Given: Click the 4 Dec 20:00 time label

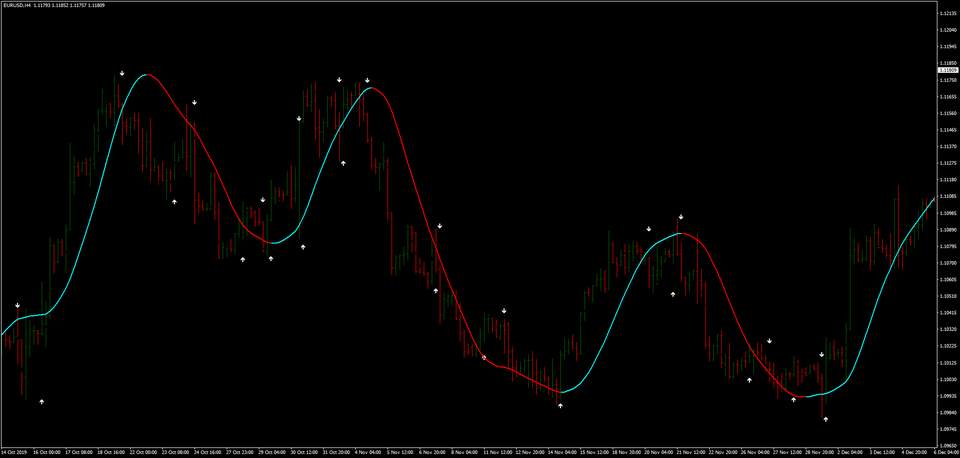Looking at the screenshot, I should (915, 452).
